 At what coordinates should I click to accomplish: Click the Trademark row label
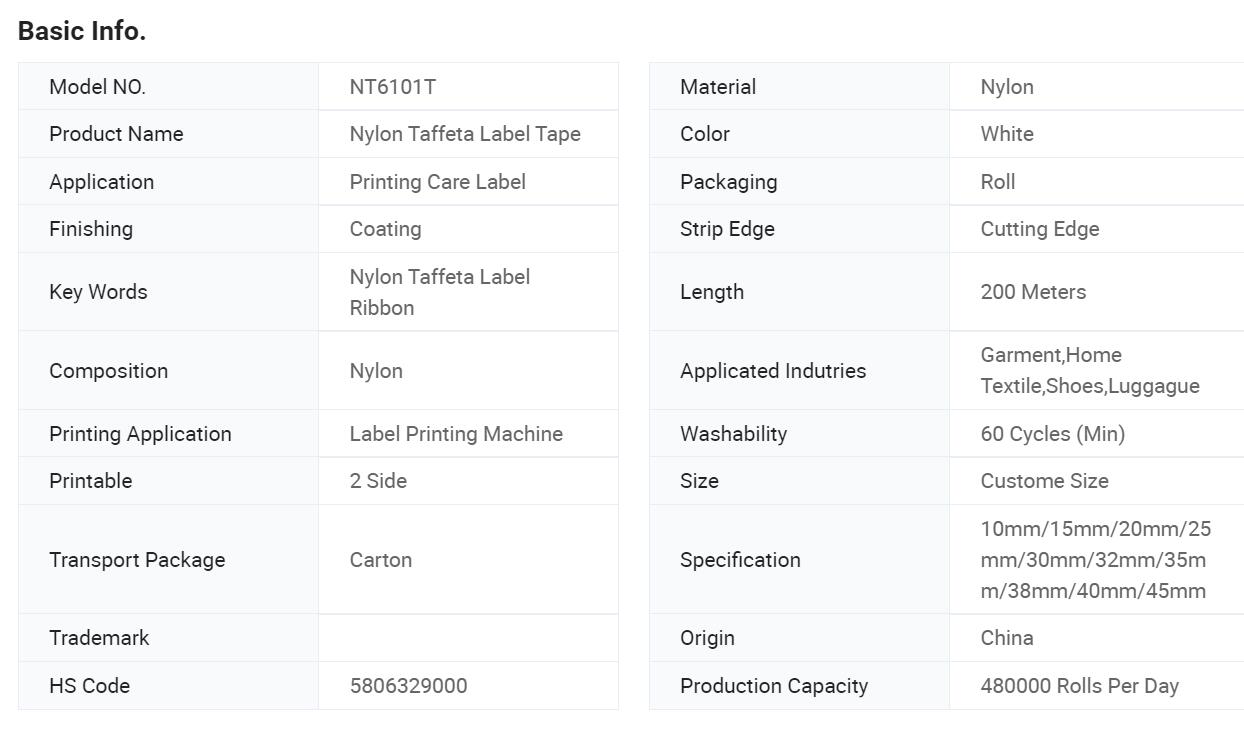99,638
